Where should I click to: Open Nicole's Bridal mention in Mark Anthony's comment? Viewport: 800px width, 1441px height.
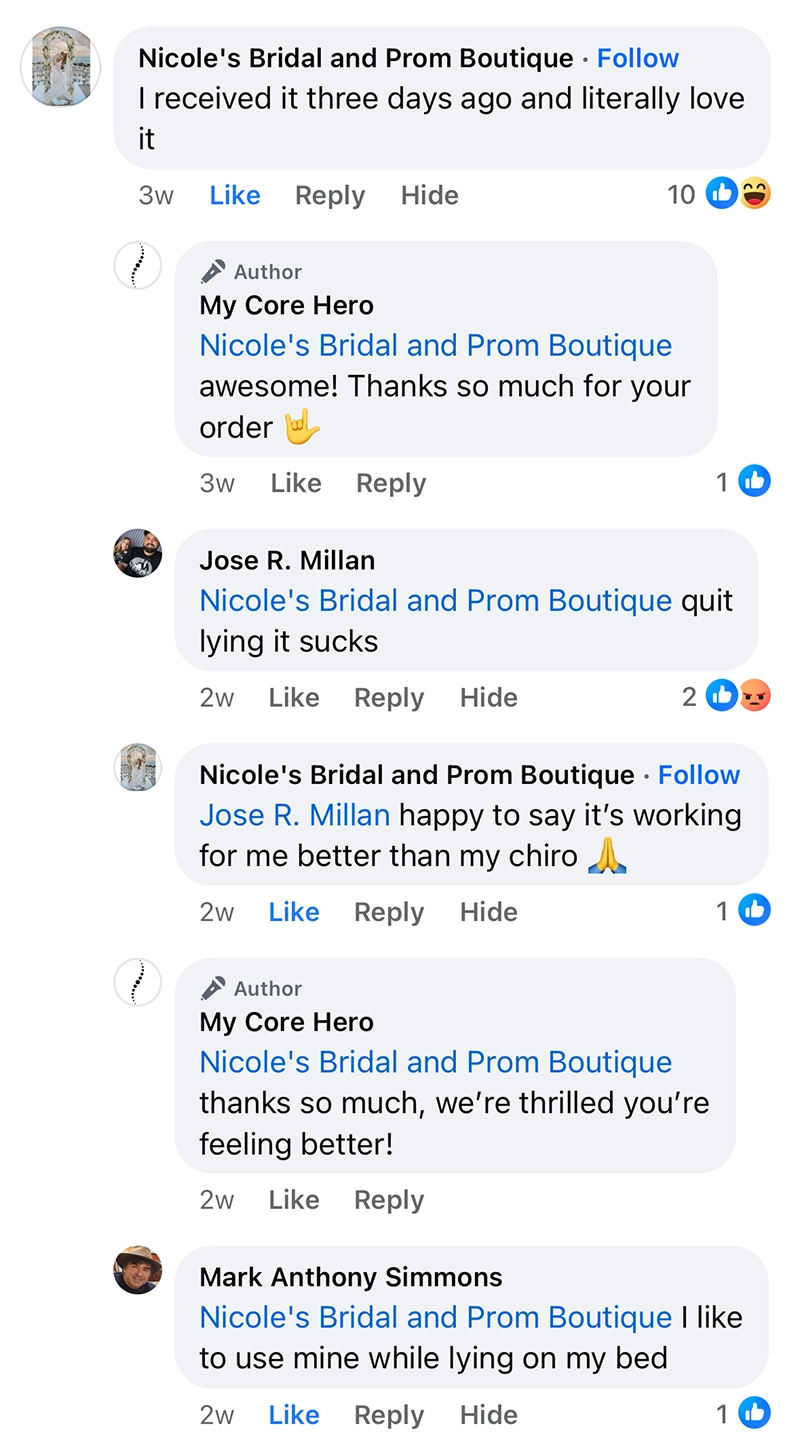tap(436, 1317)
